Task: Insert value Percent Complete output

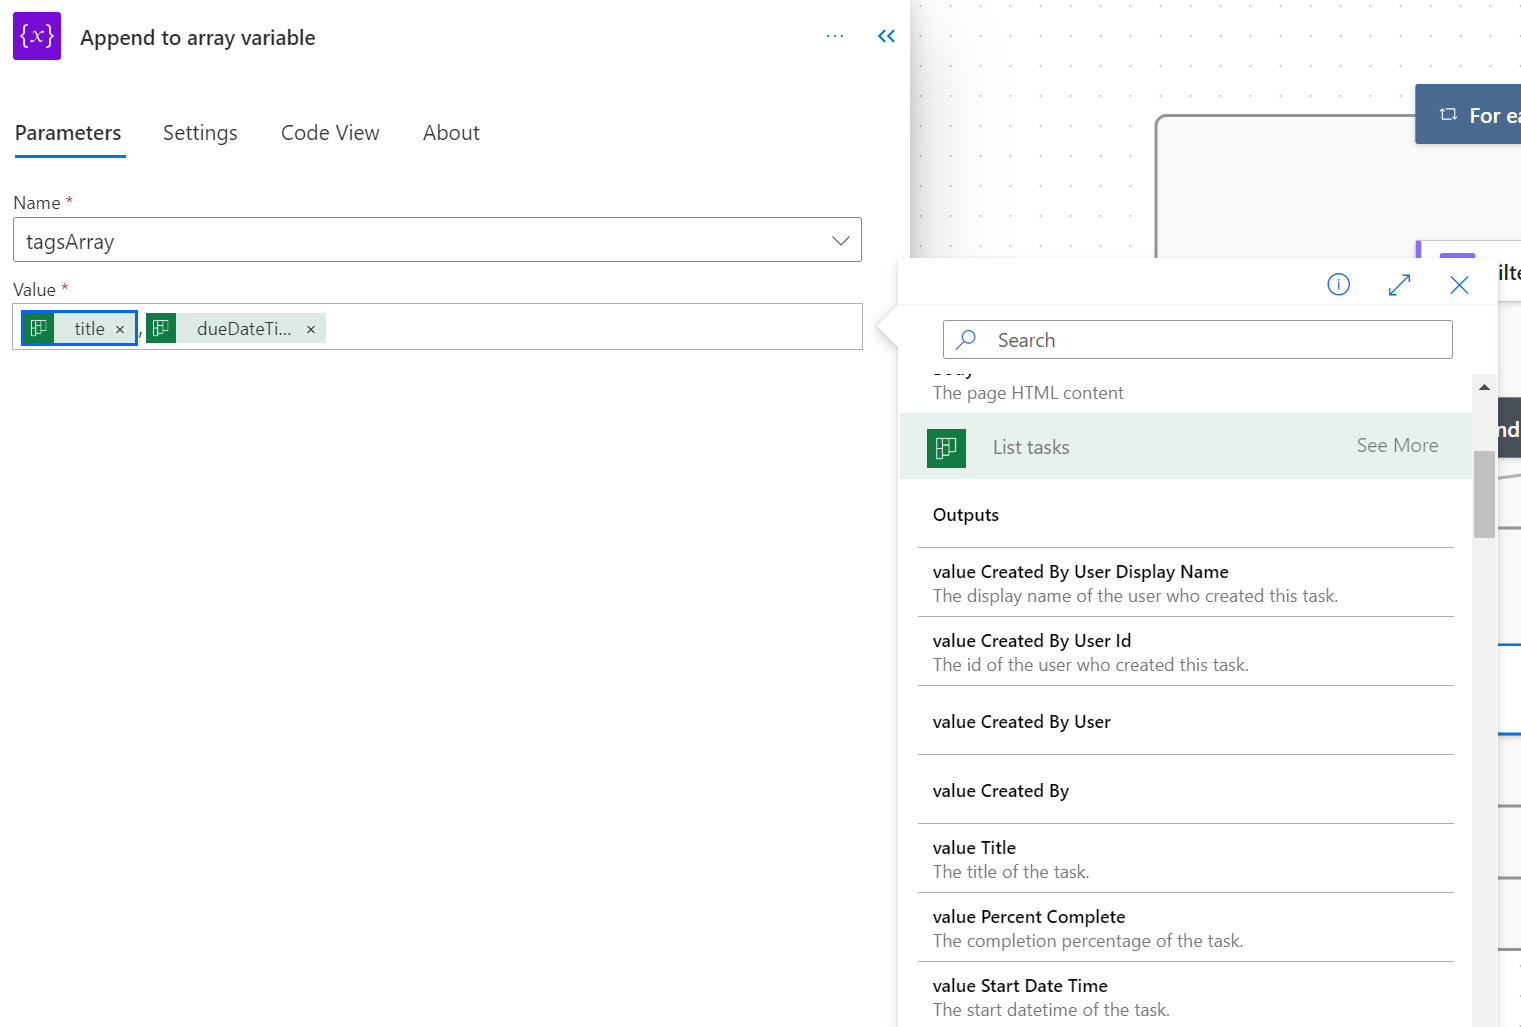Action: [x=1185, y=928]
